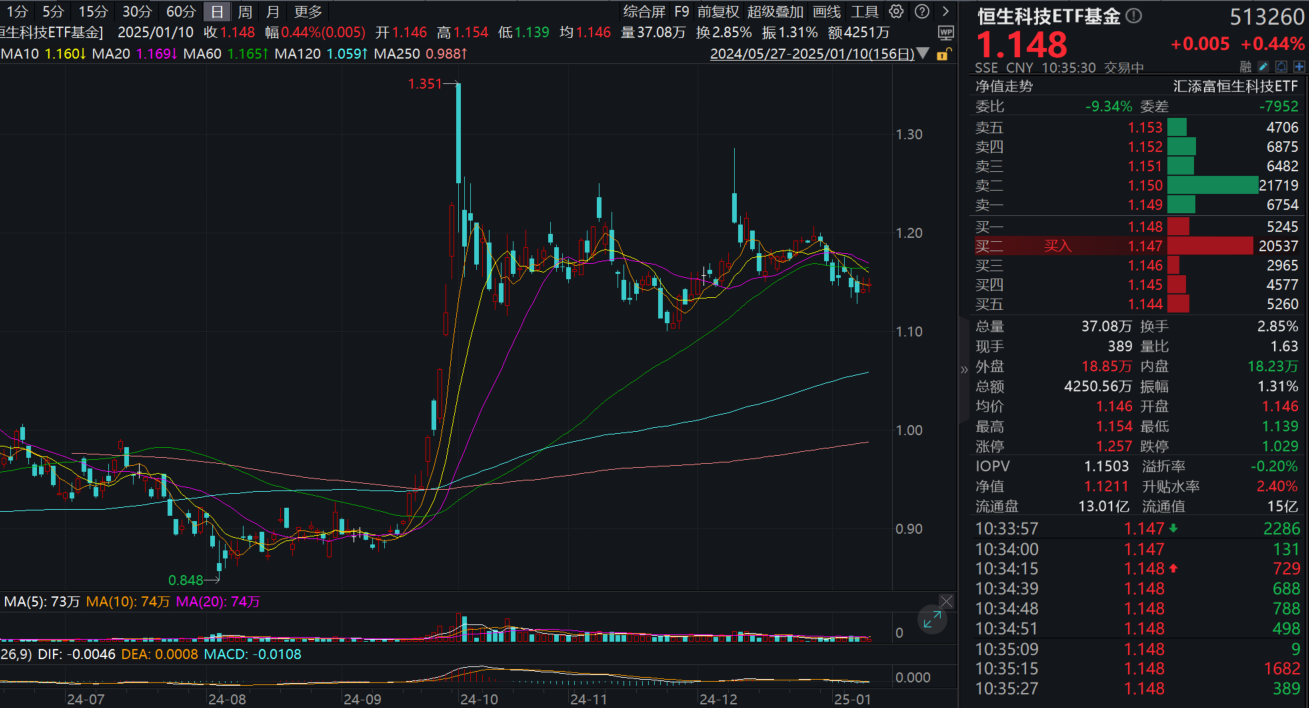Click the orange padlock icon on left edge
The height and width of the screenshot is (708, 1309).
point(944,53)
